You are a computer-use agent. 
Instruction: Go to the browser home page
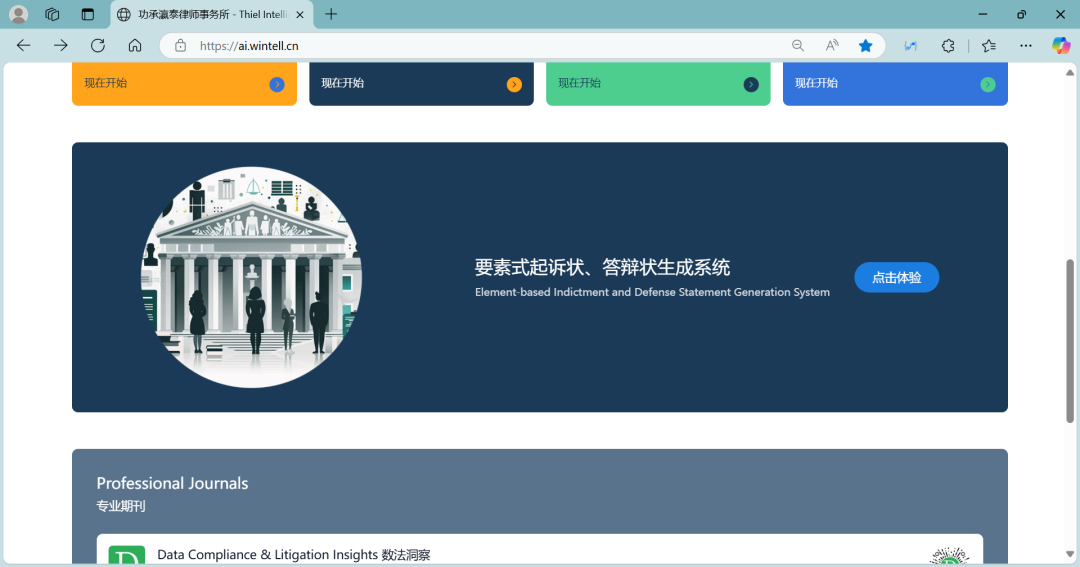coord(135,45)
